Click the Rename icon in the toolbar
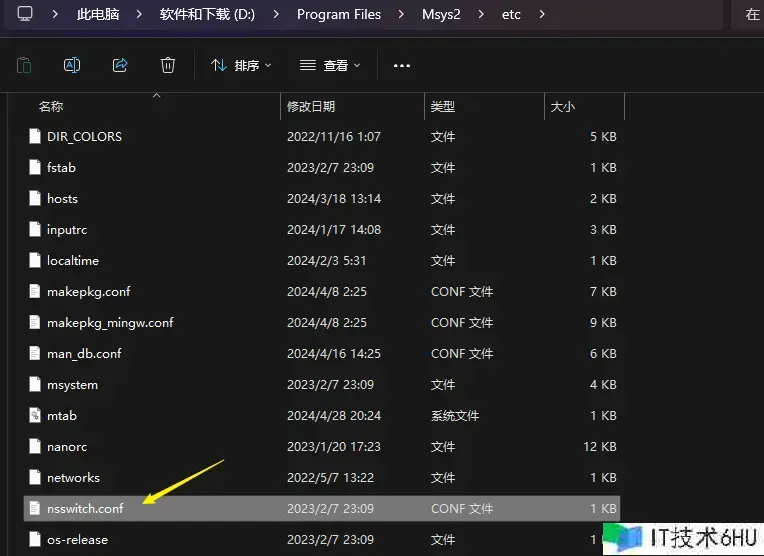 pyautogui.click(x=72, y=65)
